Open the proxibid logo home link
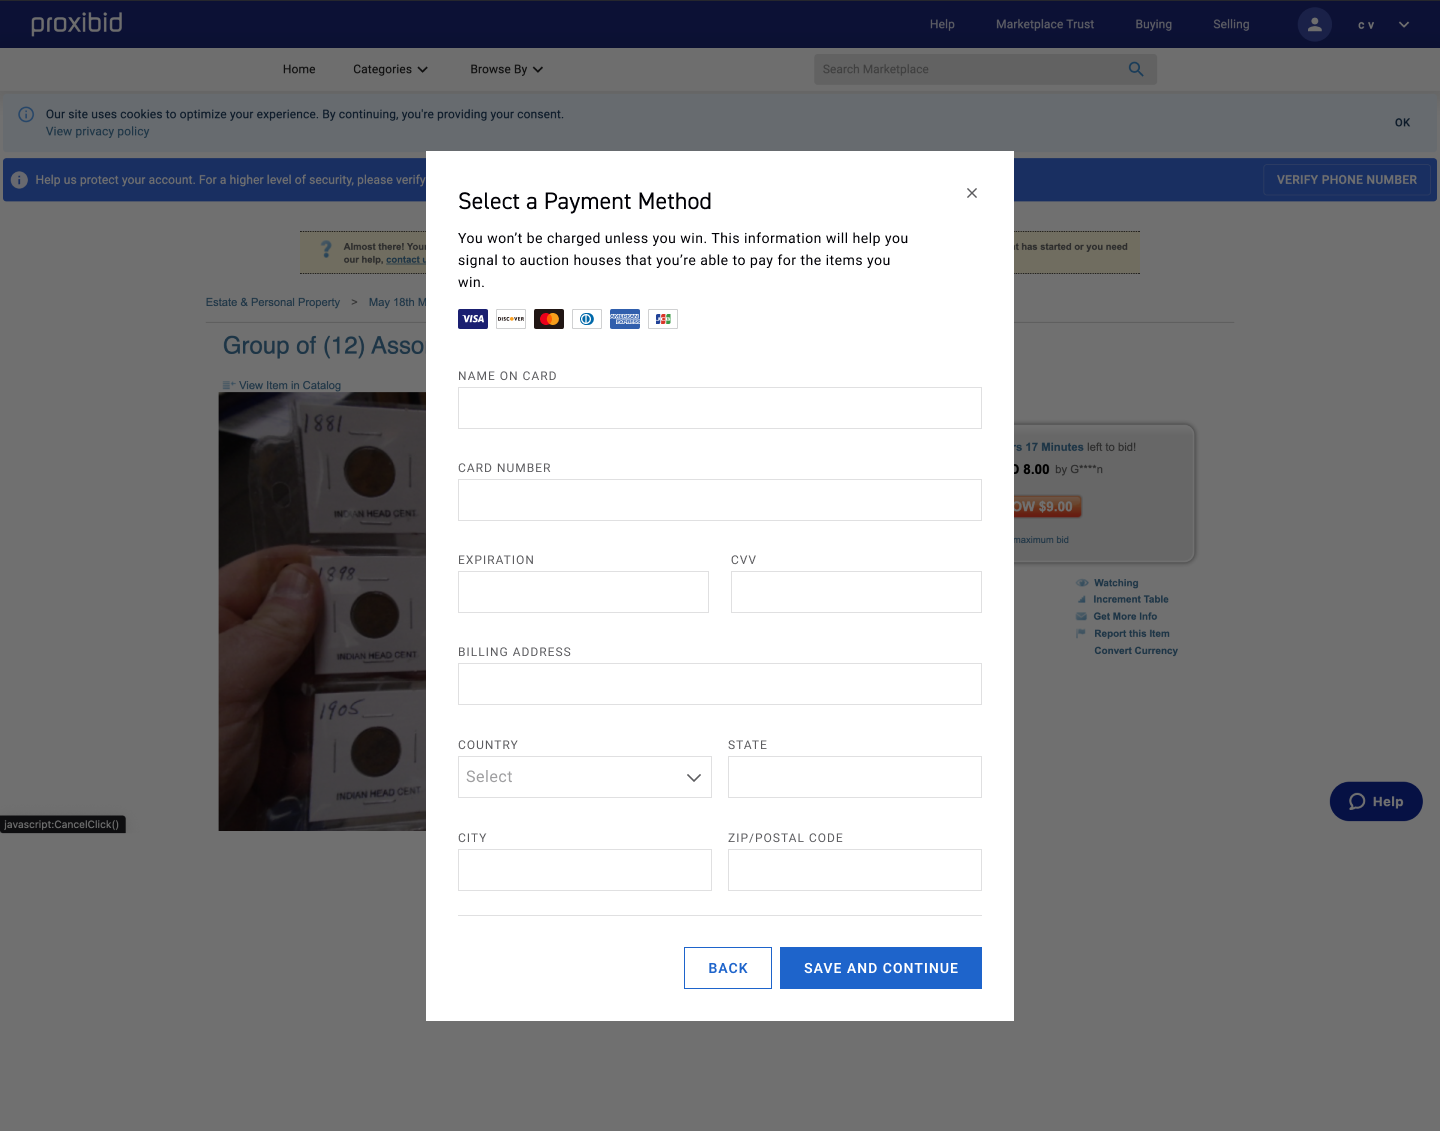1440x1131 pixels. point(77,23)
